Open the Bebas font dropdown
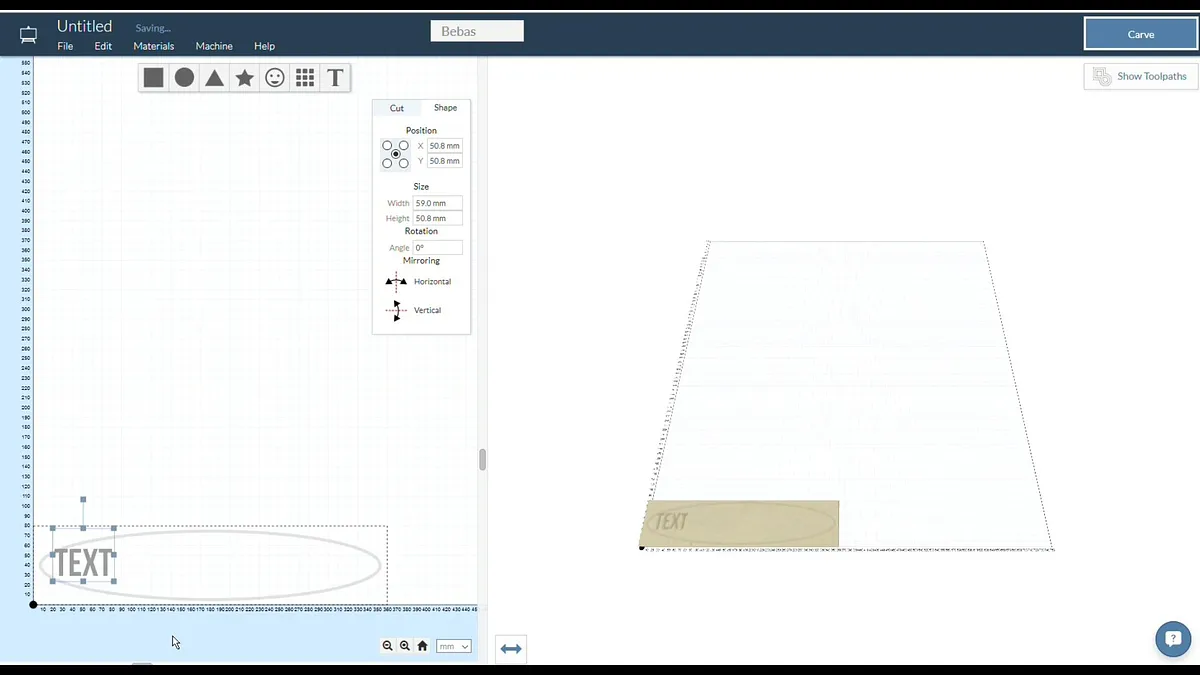 point(477,31)
